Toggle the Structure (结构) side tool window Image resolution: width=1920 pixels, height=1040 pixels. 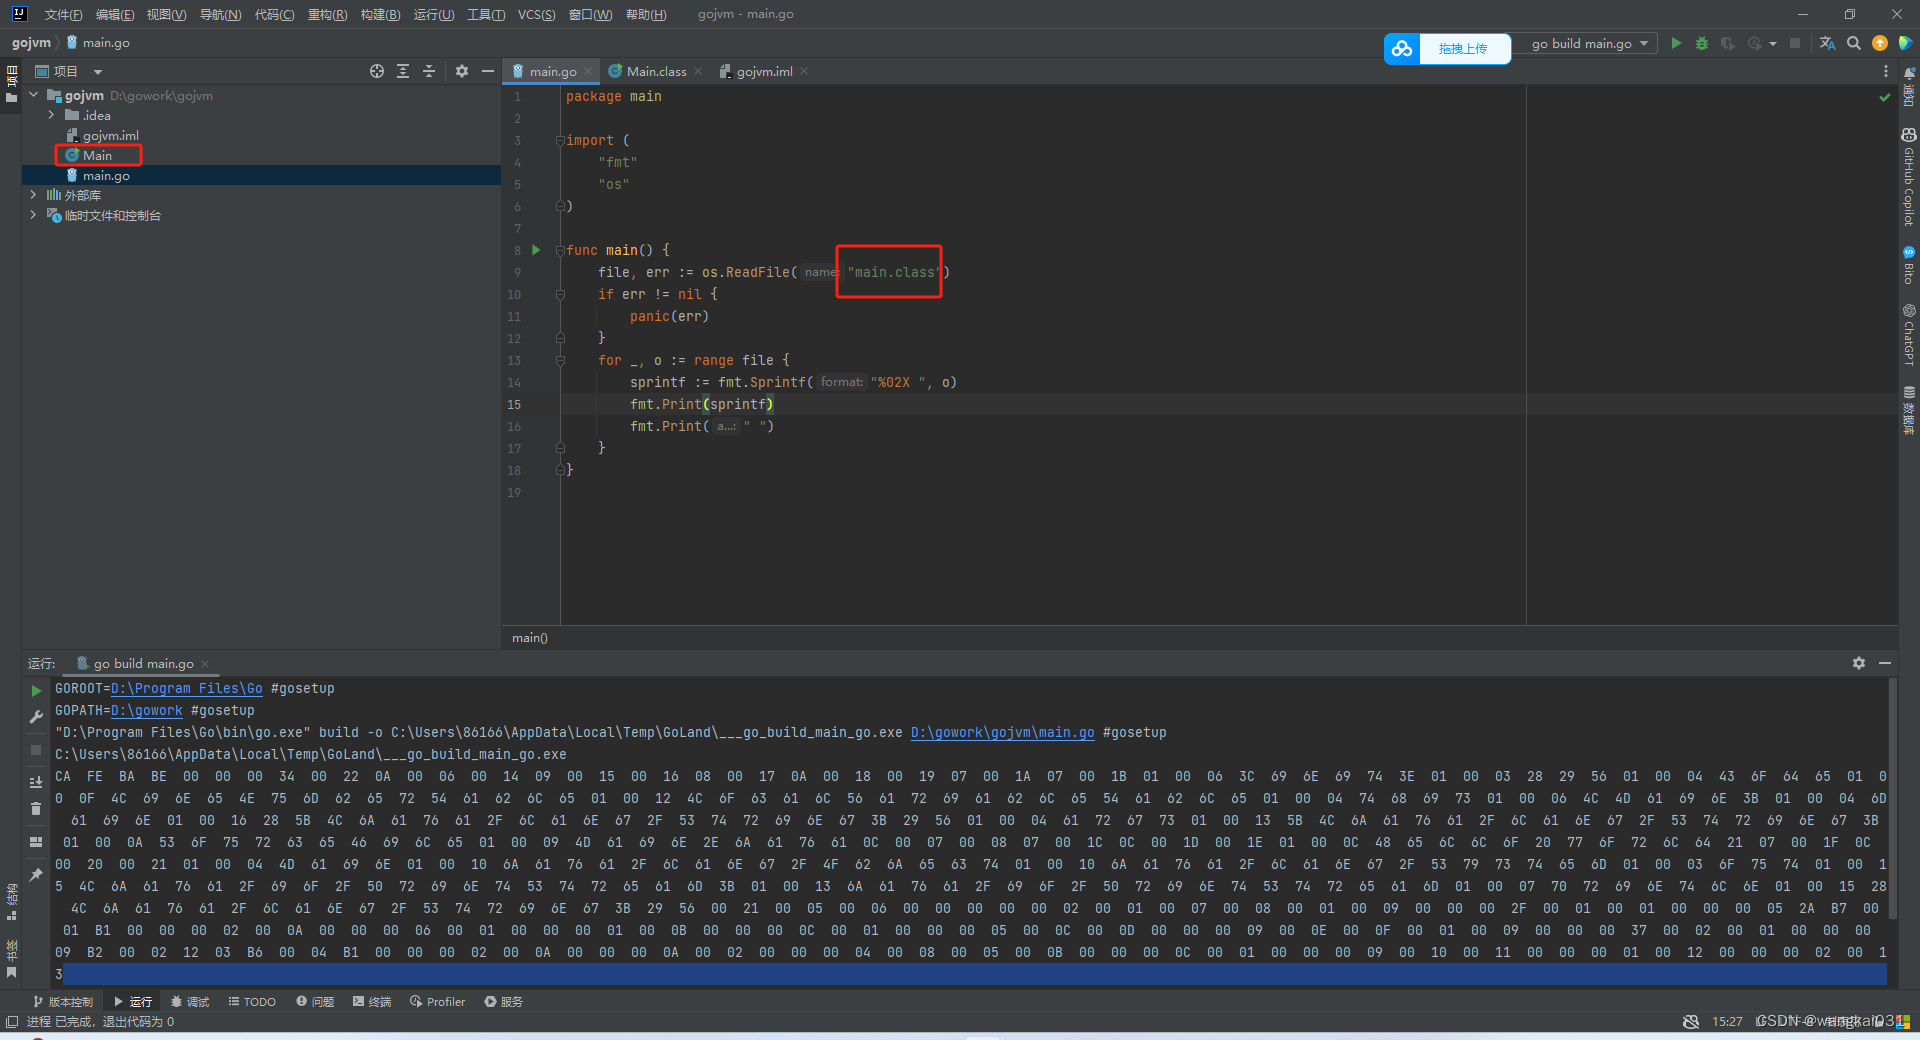(12, 901)
